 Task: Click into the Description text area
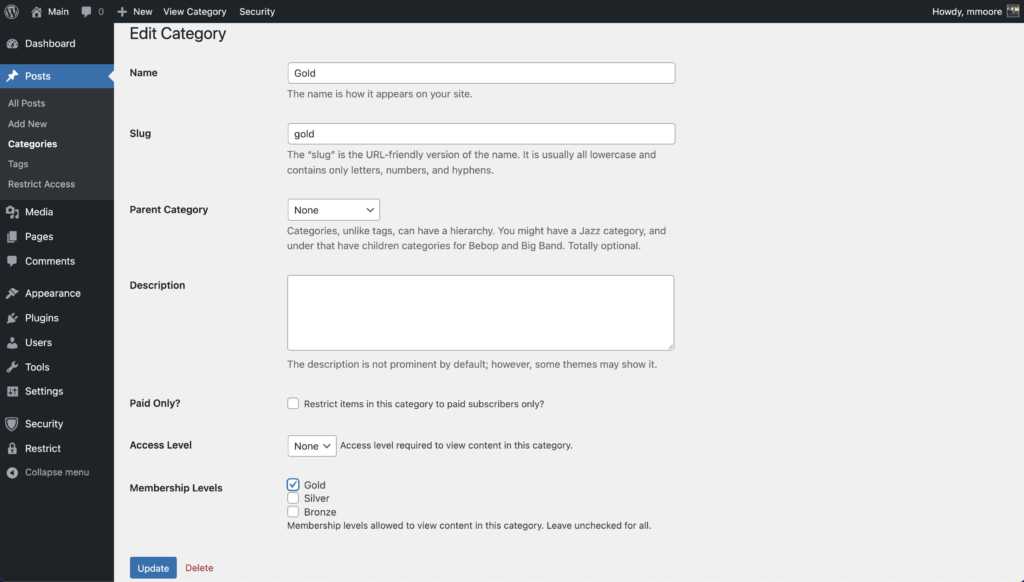tap(481, 313)
